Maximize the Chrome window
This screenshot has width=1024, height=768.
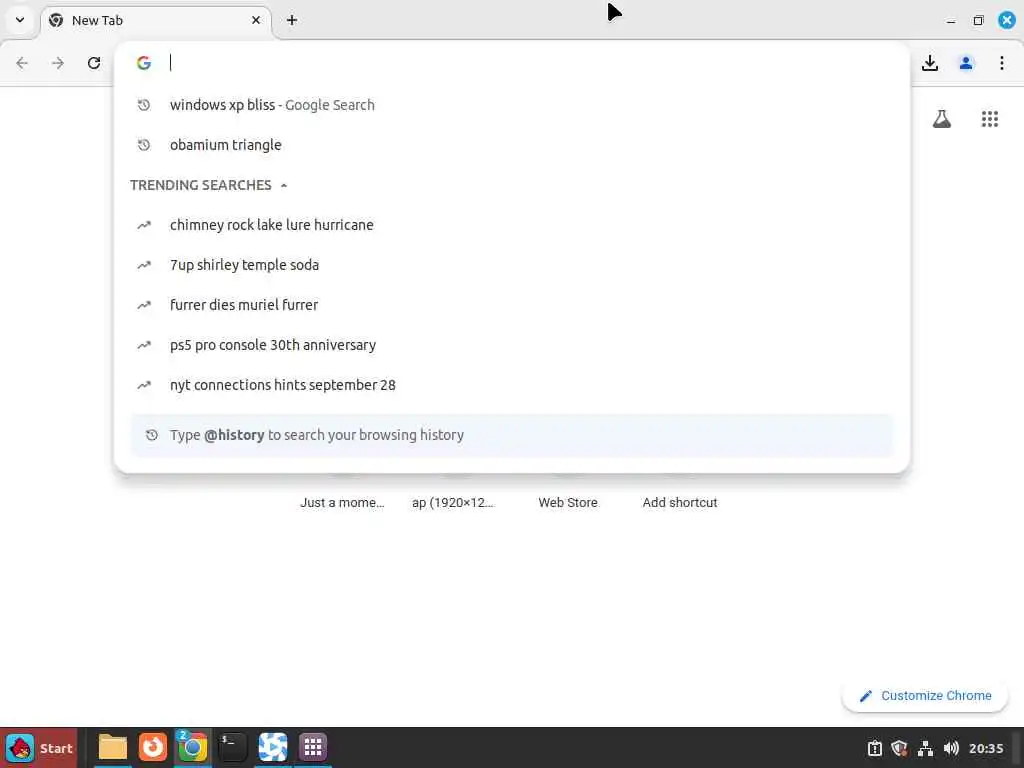click(x=978, y=21)
